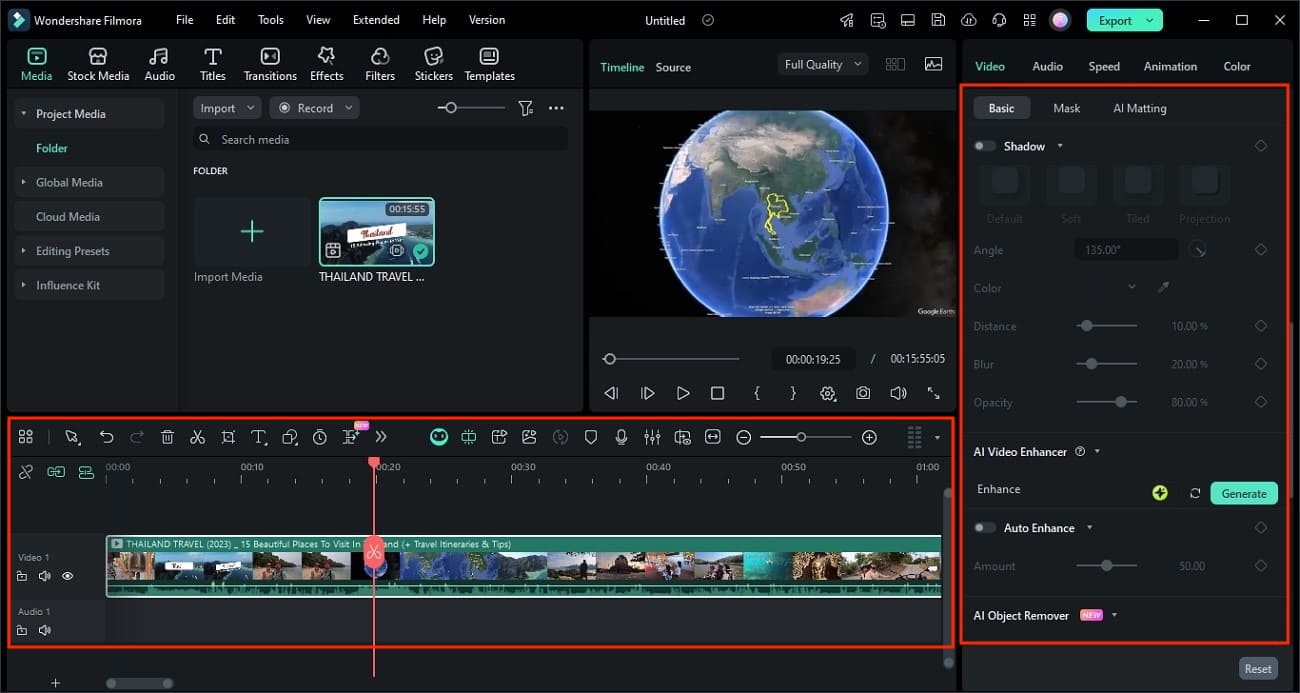Open the Tools menu in the menu bar
Viewport: 1300px width, 693px height.
[269, 19]
